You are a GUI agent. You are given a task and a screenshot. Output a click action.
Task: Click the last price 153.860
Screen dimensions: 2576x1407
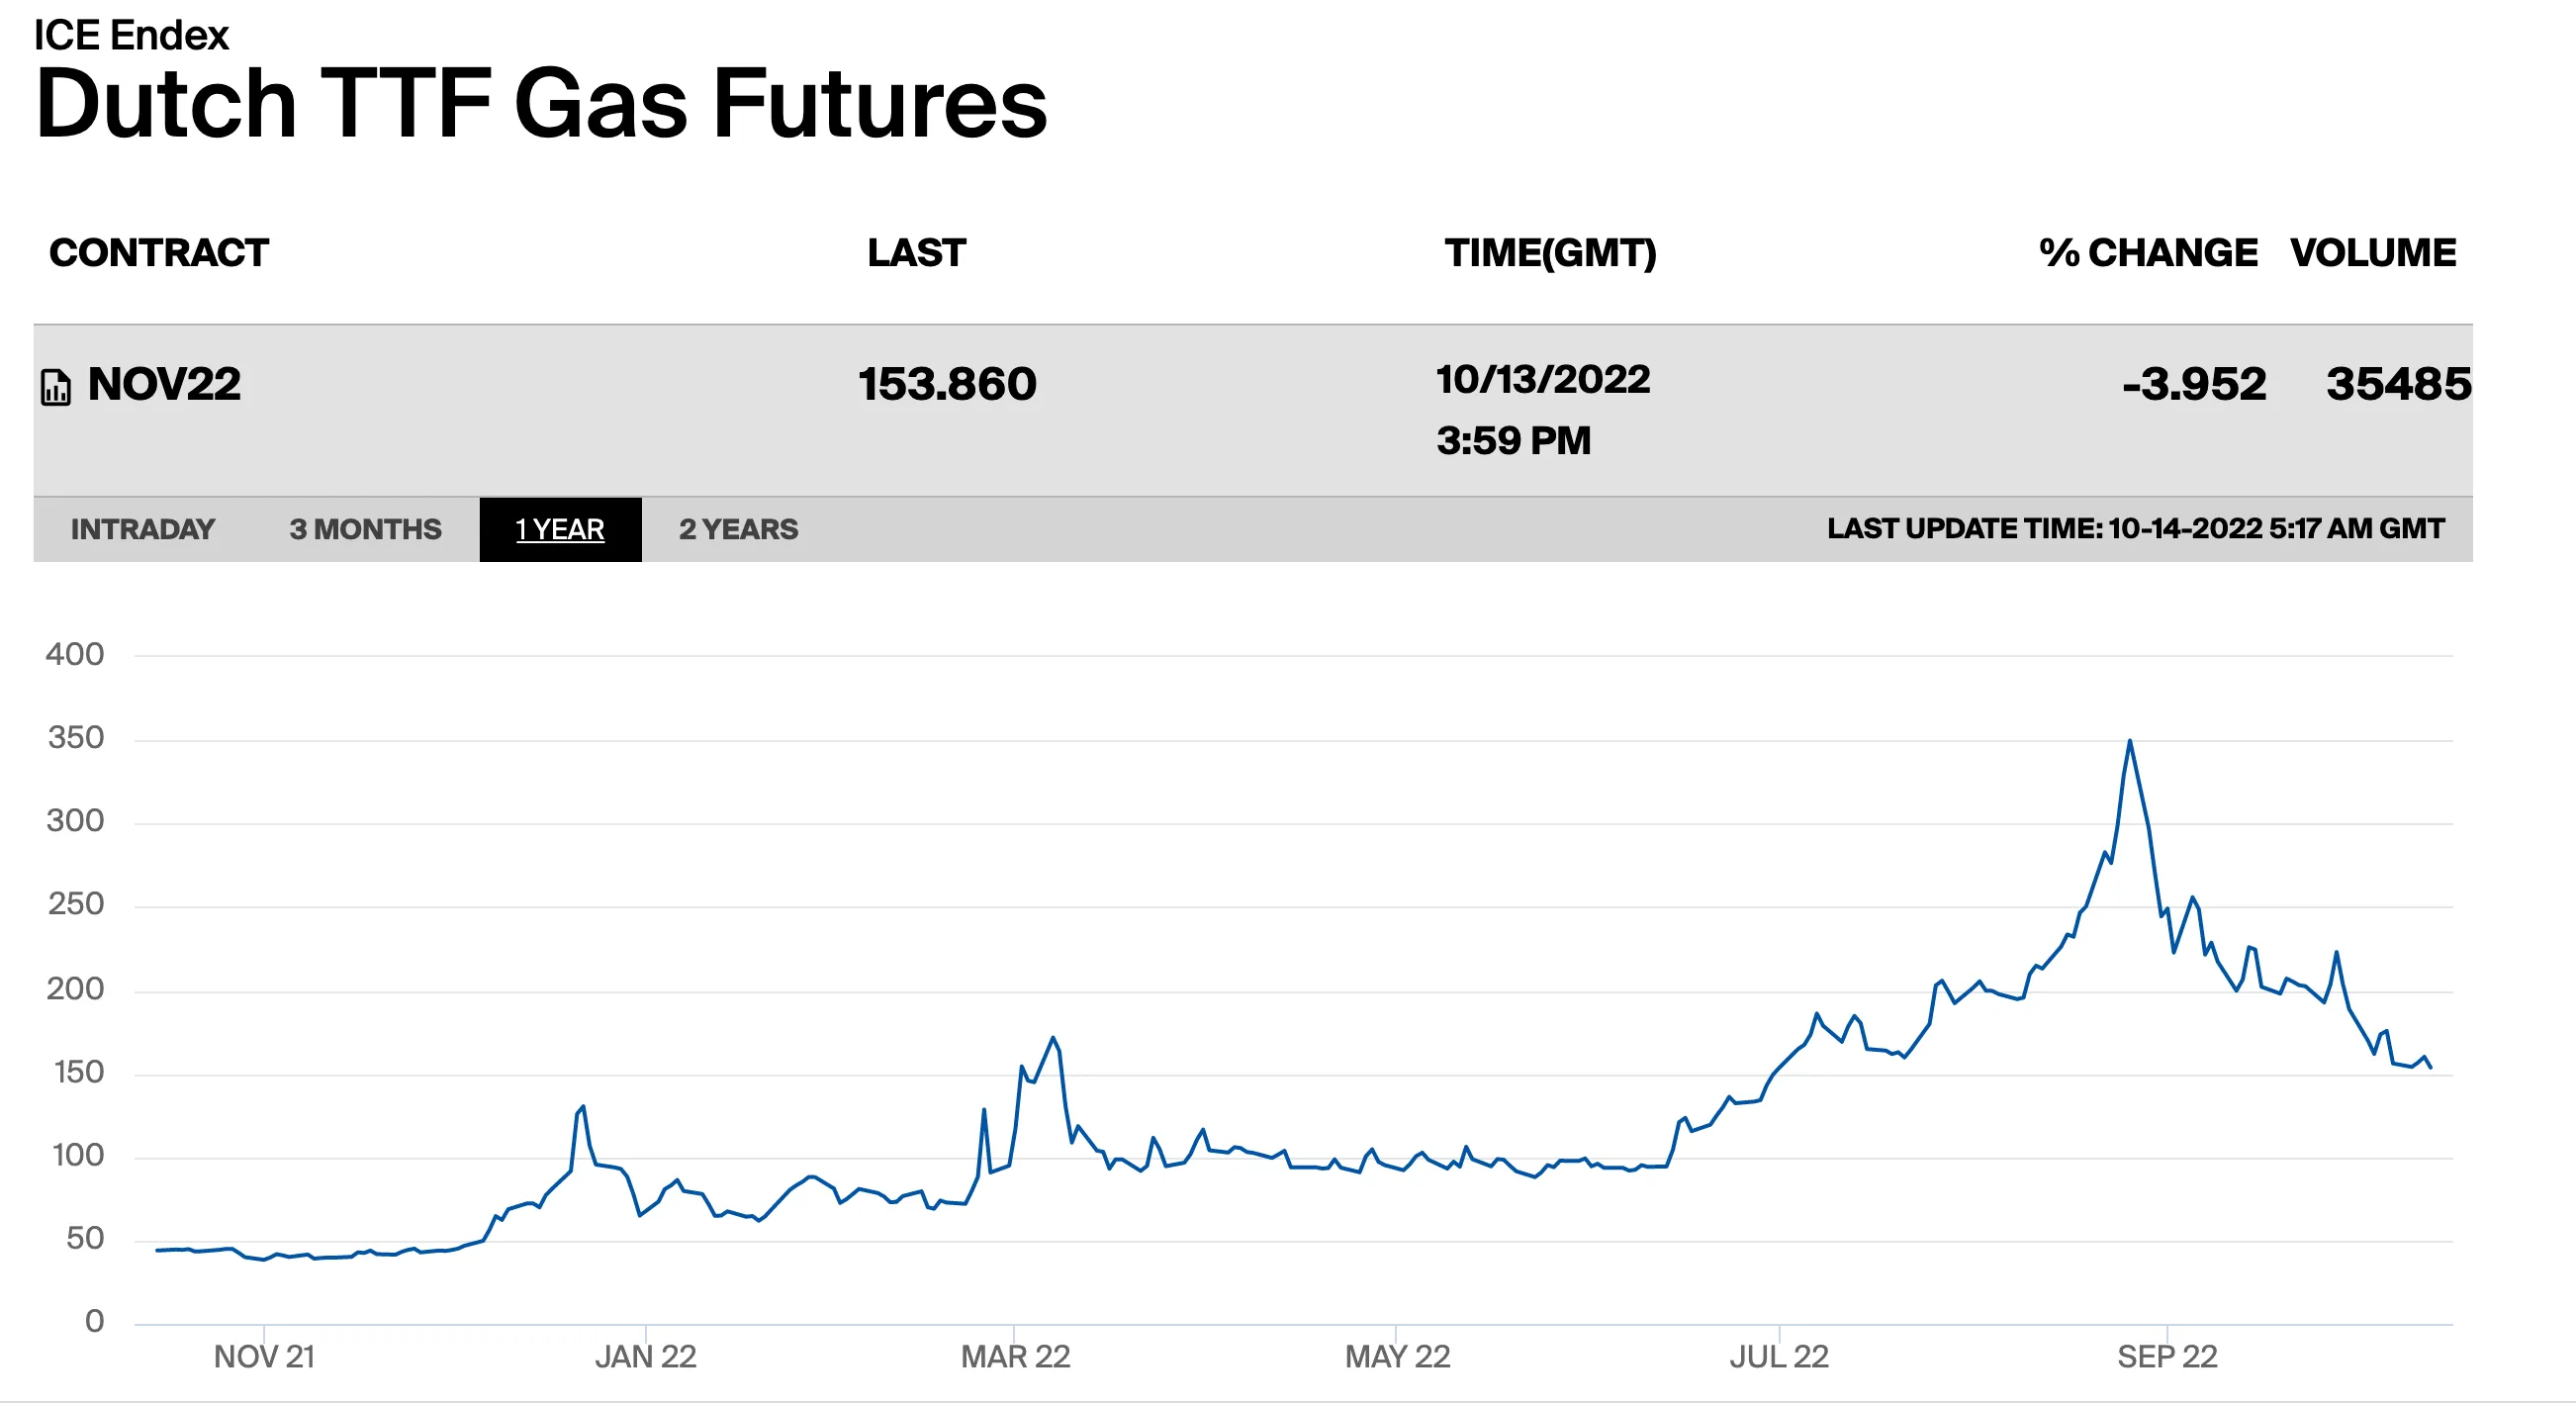(947, 384)
